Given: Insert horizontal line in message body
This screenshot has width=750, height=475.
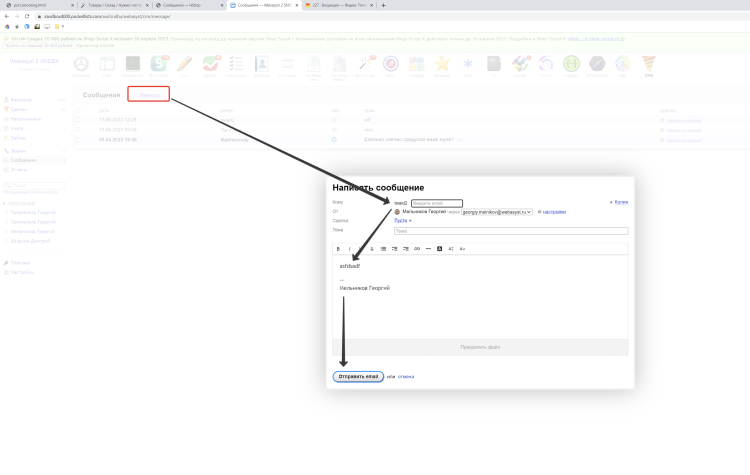Looking at the screenshot, I should tap(428, 248).
